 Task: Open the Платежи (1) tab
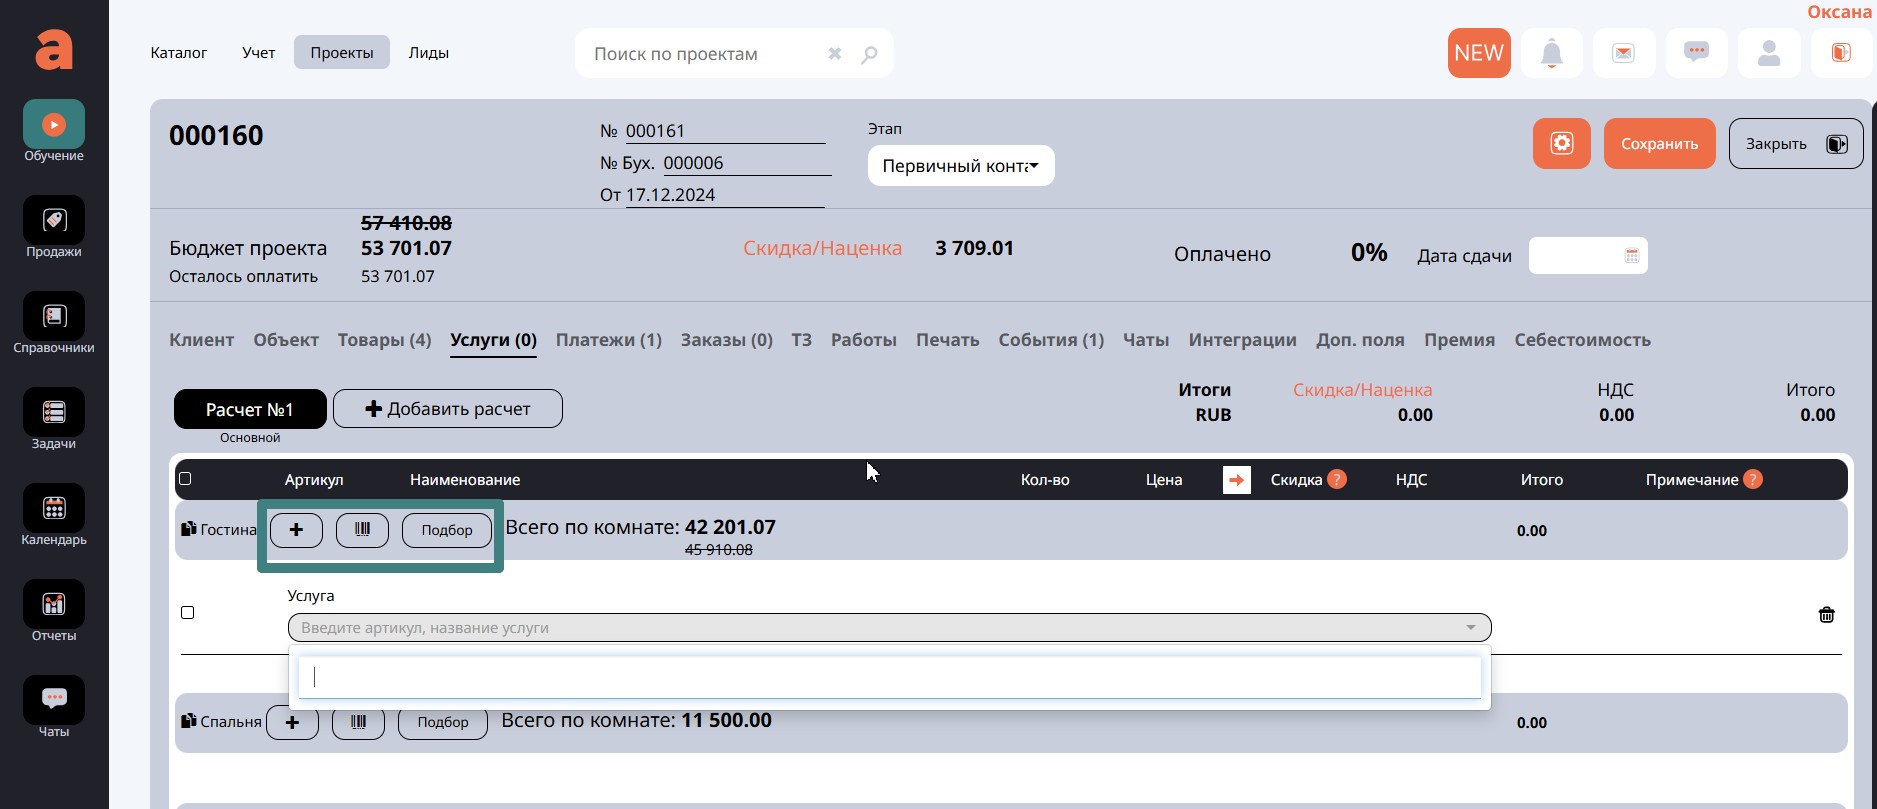[x=608, y=340]
